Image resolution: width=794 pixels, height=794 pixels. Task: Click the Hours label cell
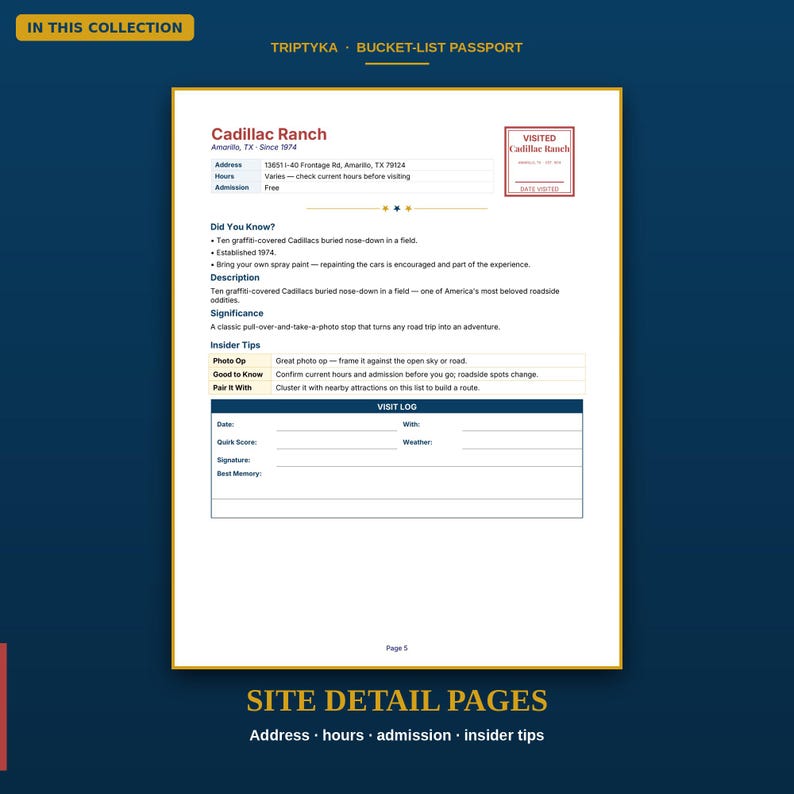click(236, 176)
